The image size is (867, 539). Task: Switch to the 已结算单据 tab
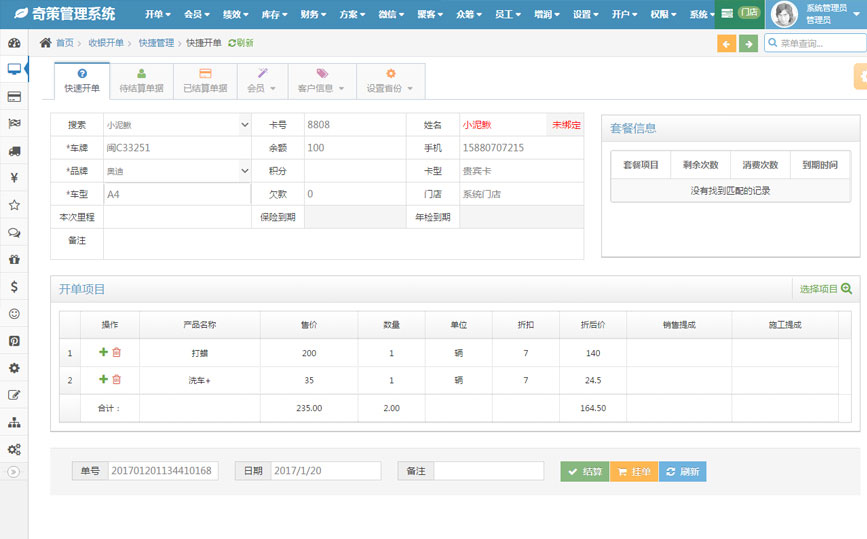pyautogui.click(x=205, y=81)
